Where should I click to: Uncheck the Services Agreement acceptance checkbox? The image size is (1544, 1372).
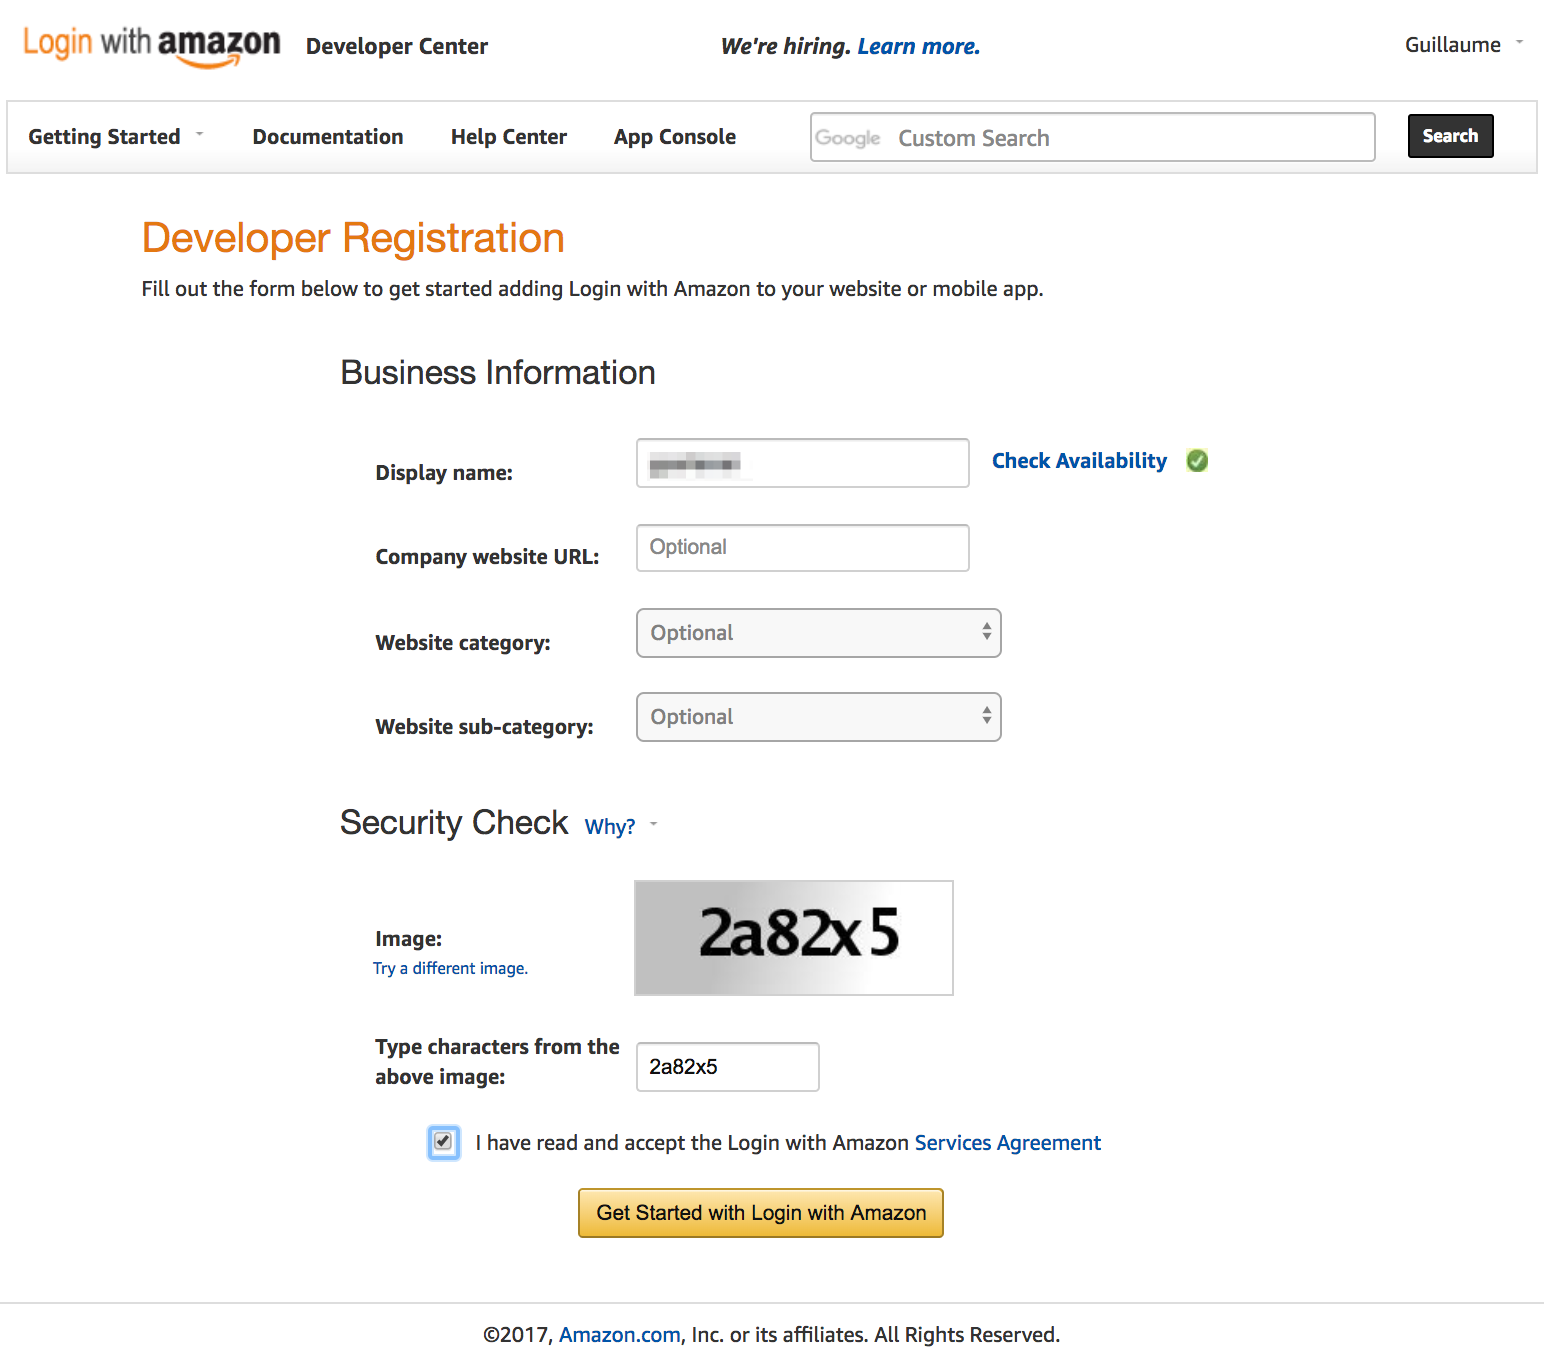(x=443, y=1142)
